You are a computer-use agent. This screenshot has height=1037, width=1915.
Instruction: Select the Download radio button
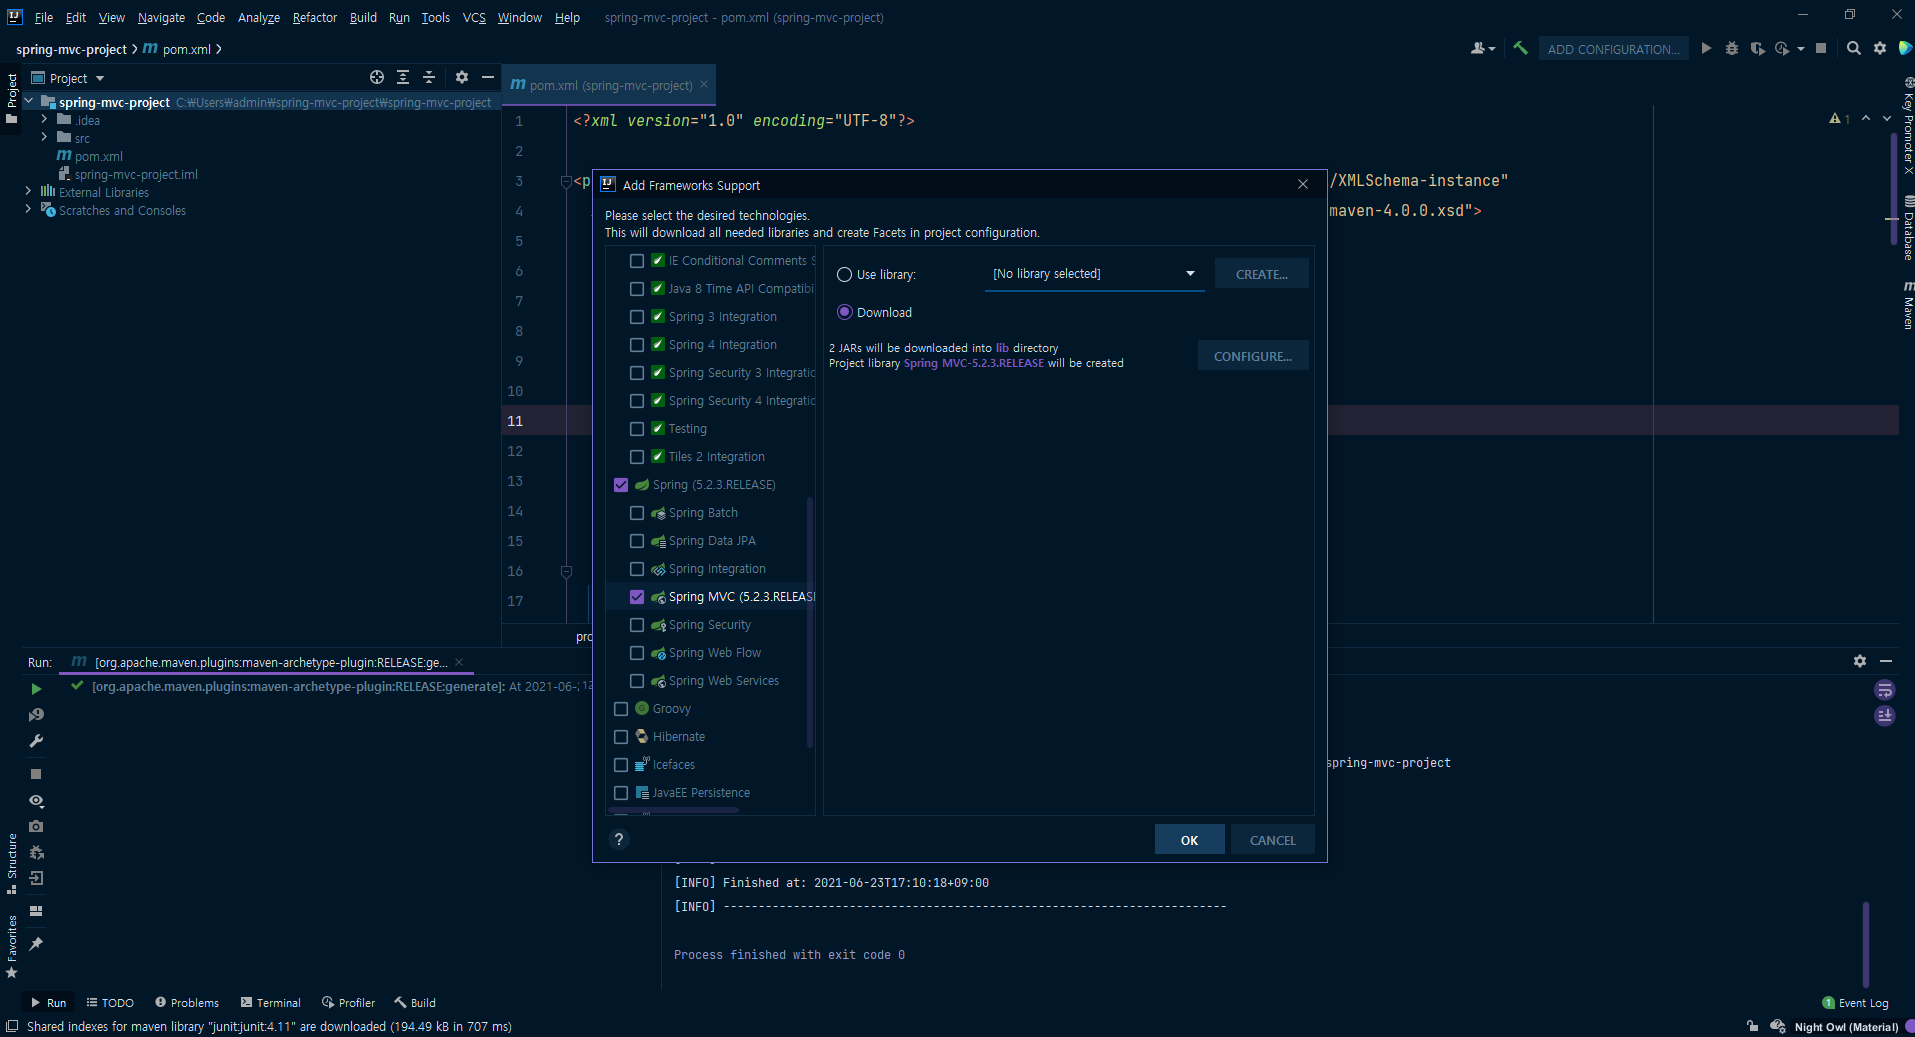pyautogui.click(x=845, y=312)
